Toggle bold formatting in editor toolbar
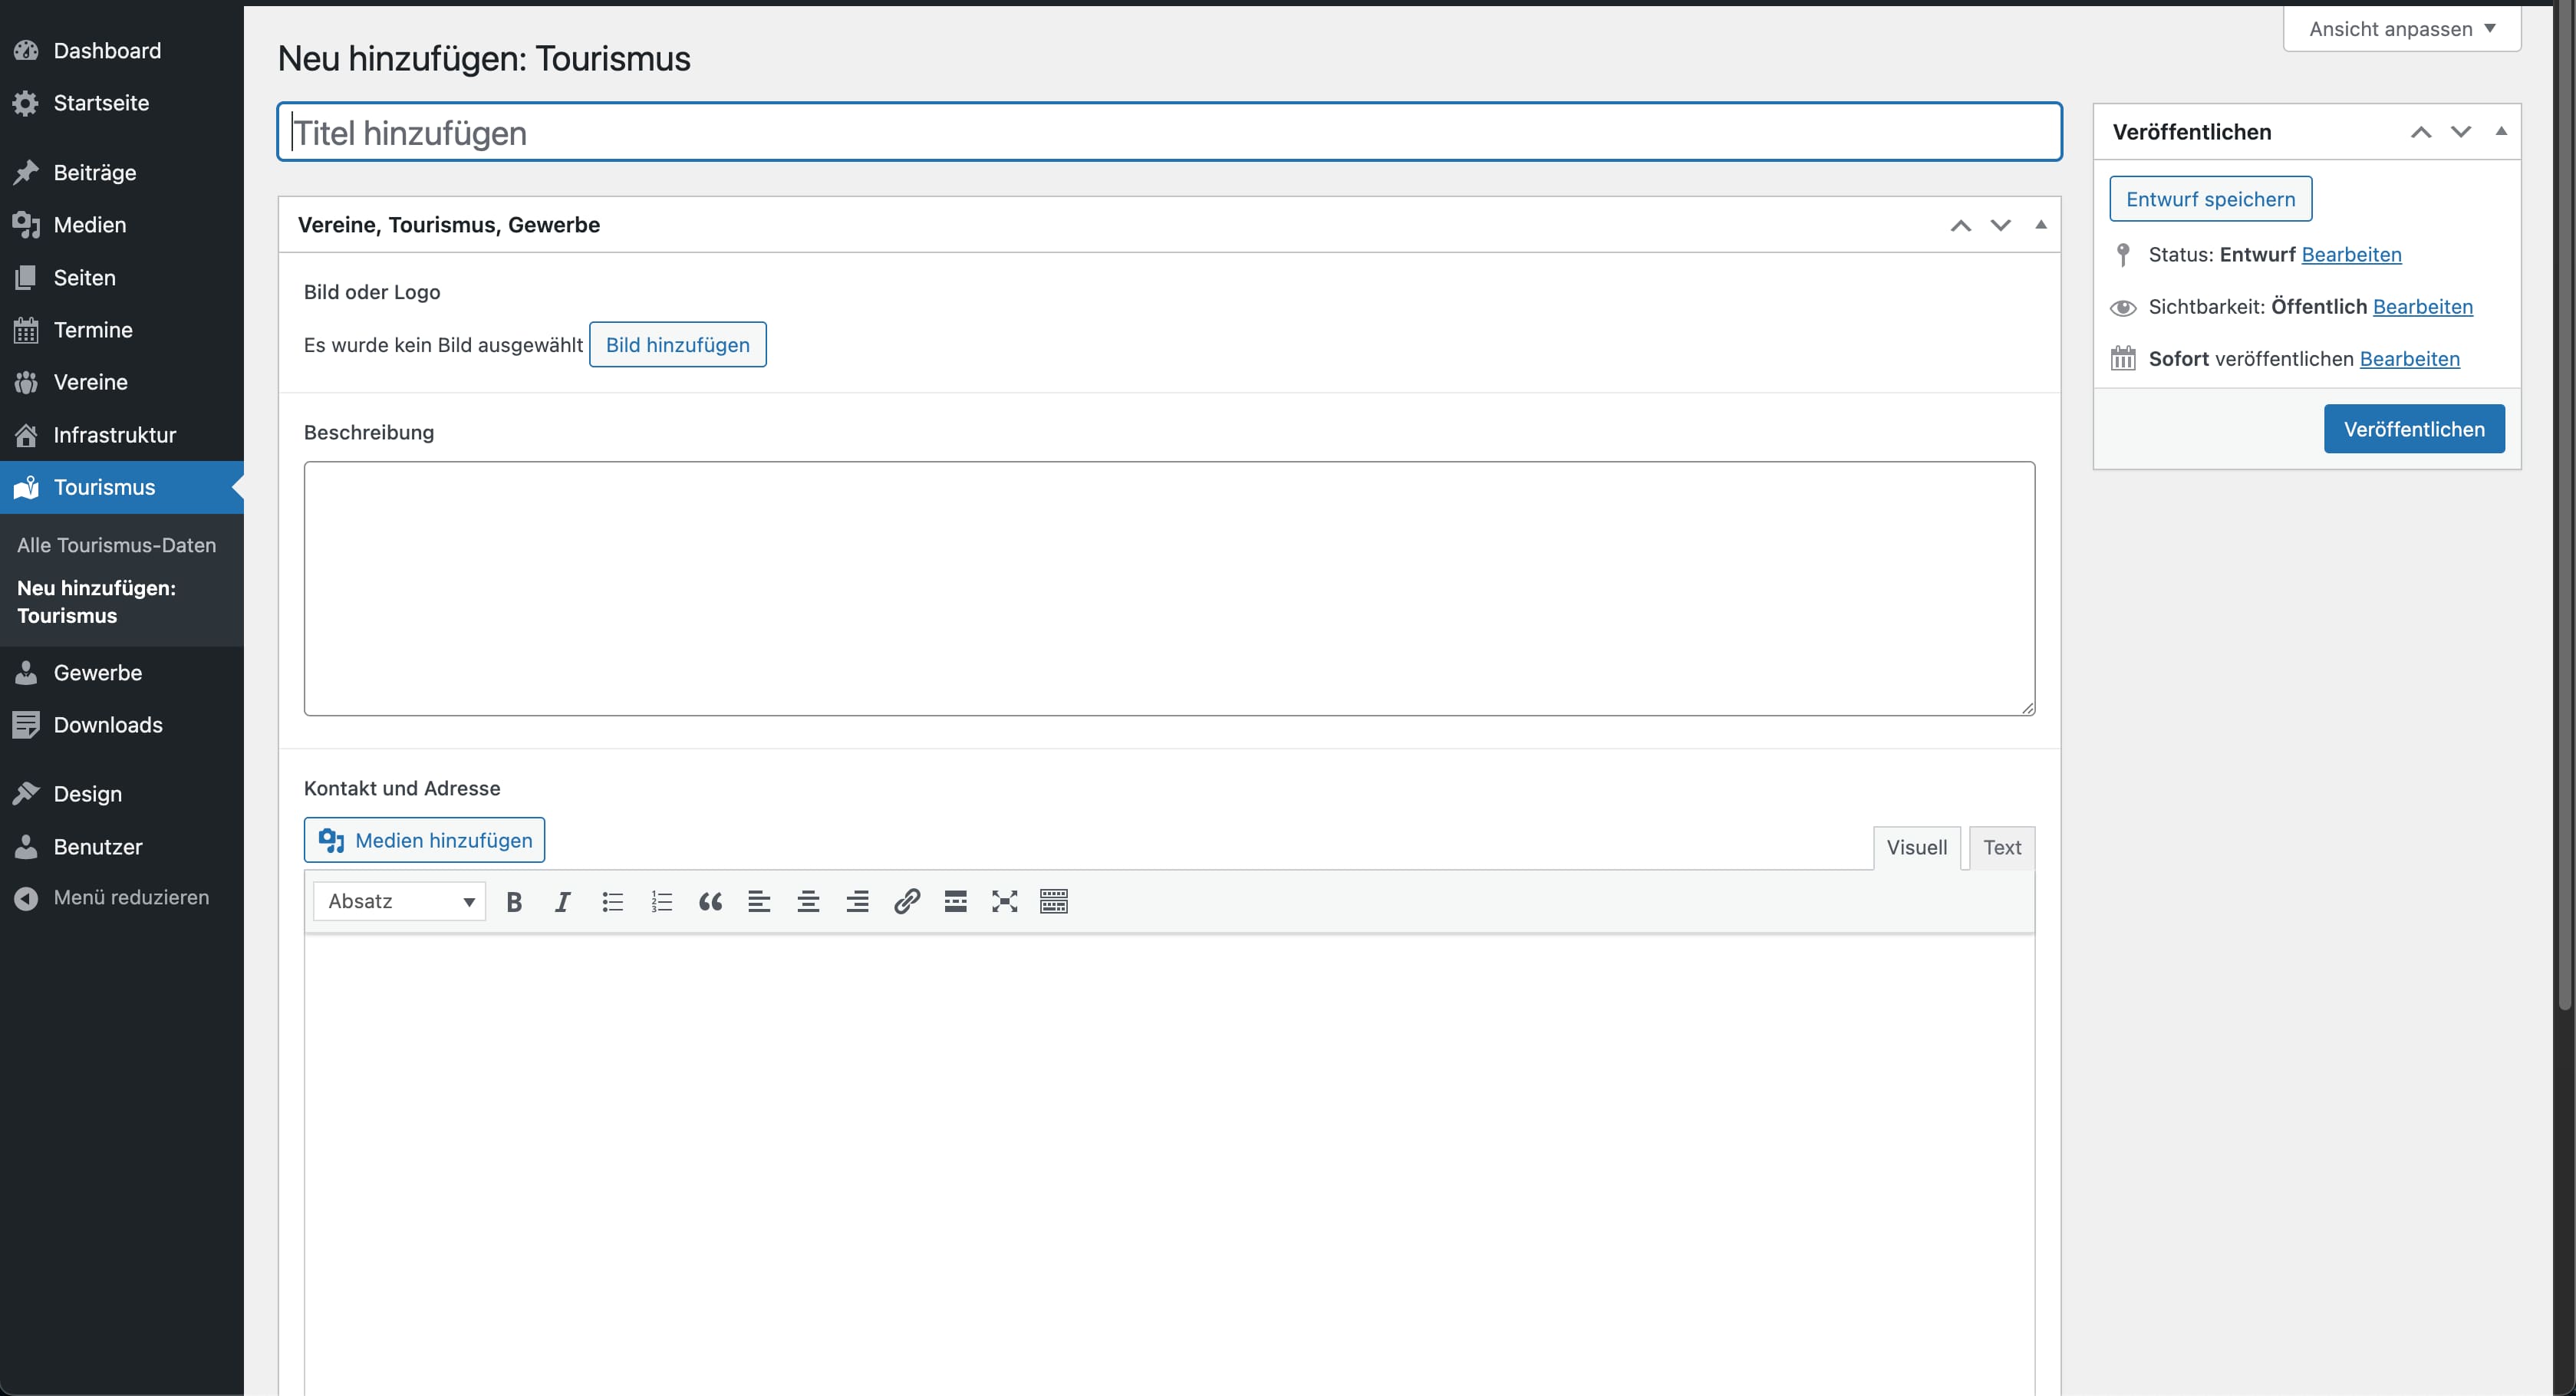The height and width of the screenshot is (1396, 2576). [514, 901]
